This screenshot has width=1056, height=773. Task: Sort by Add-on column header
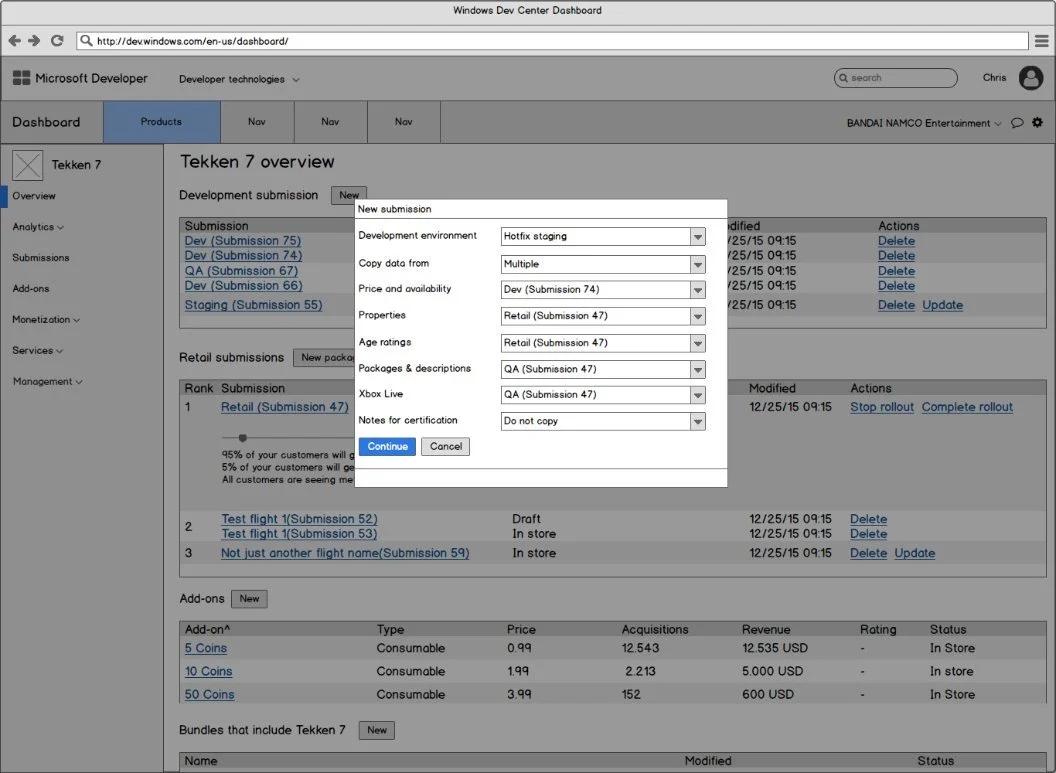[x=207, y=630]
